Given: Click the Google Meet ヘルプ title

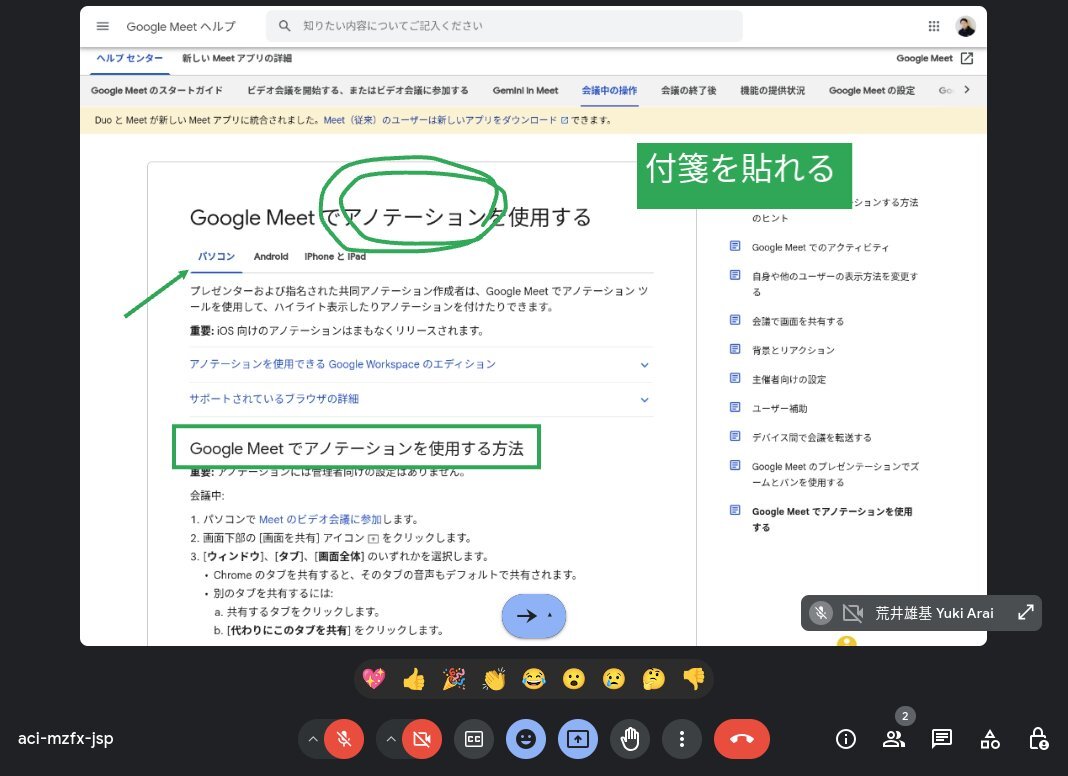Looking at the screenshot, I should tap(181, 27).
